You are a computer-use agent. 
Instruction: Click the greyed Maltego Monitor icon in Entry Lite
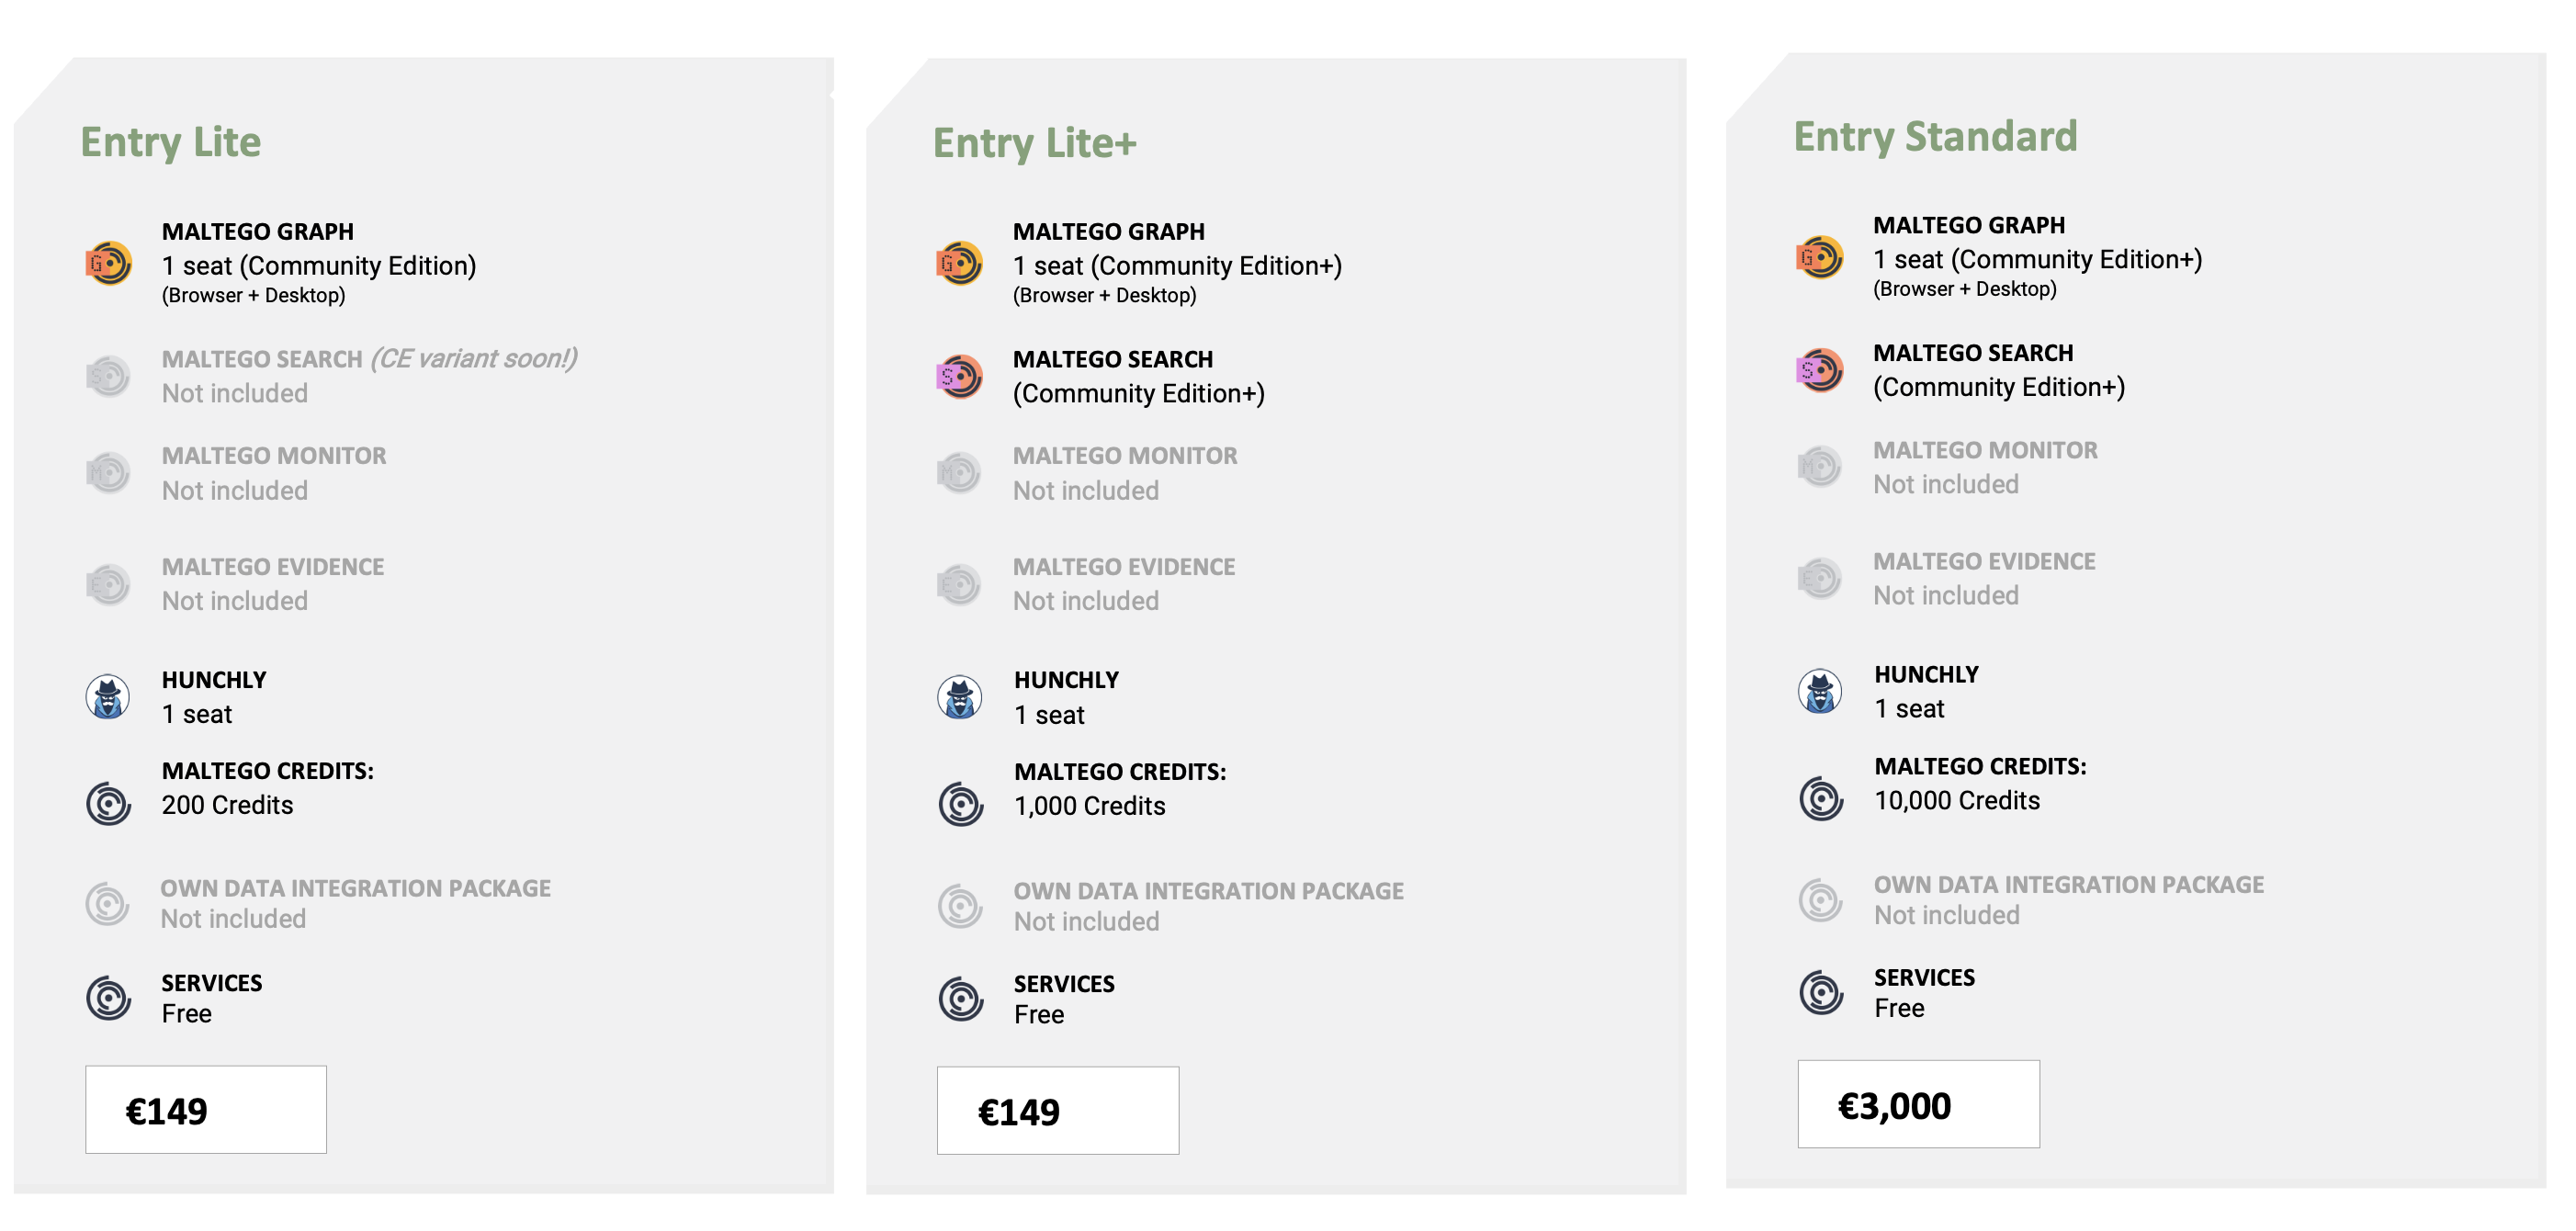(108, 472)
